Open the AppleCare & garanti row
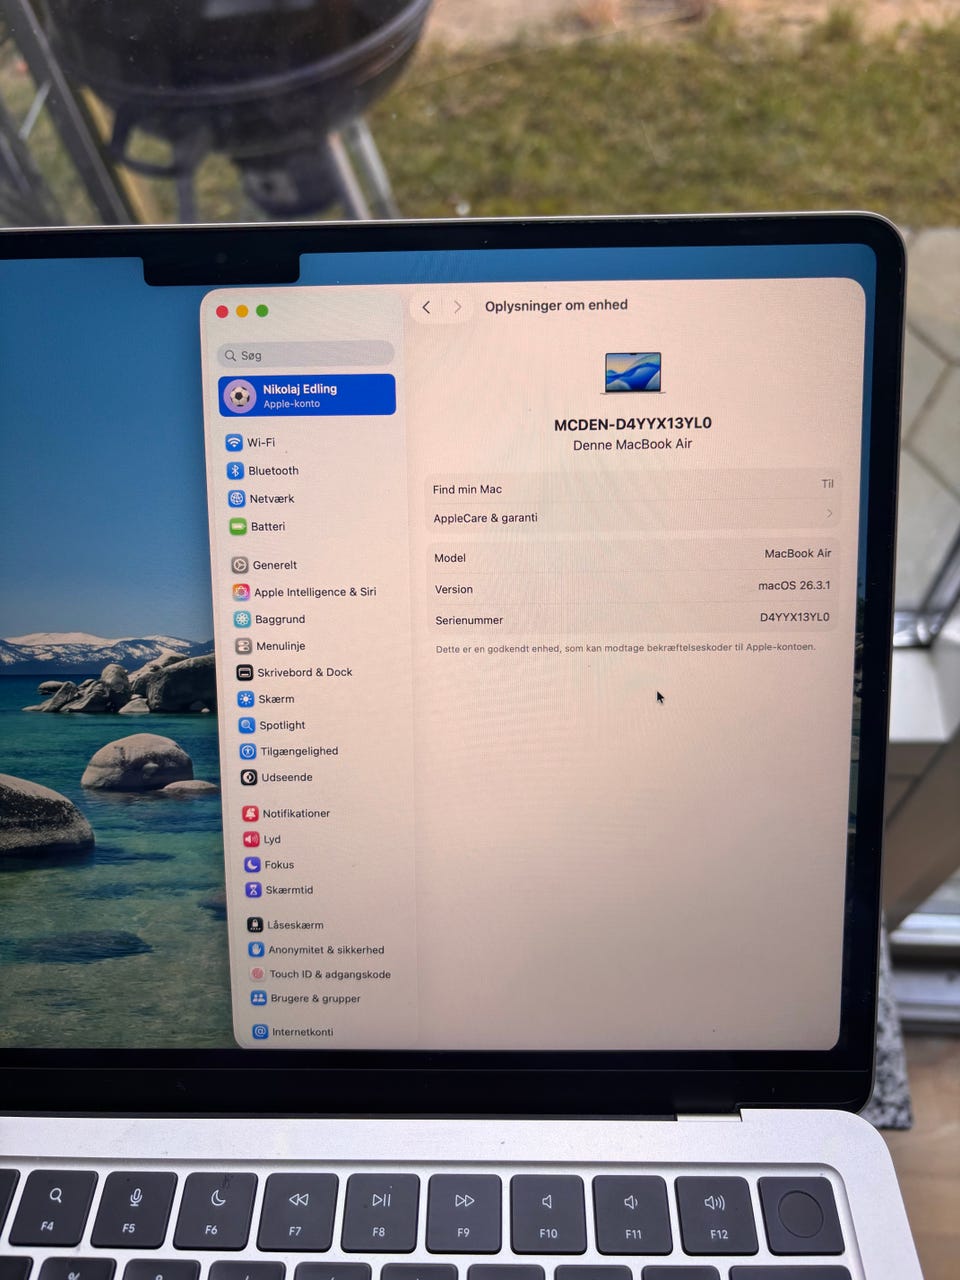 coord(633,516)
